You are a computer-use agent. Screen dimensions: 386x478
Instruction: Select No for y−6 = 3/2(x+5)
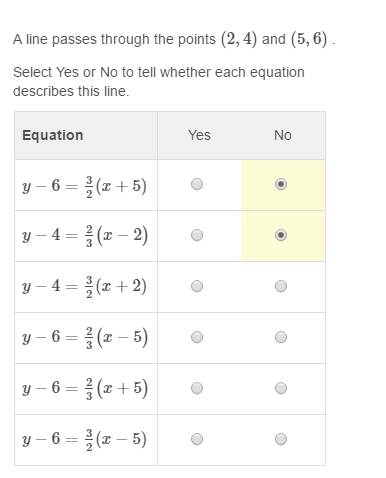click(281, 184)
